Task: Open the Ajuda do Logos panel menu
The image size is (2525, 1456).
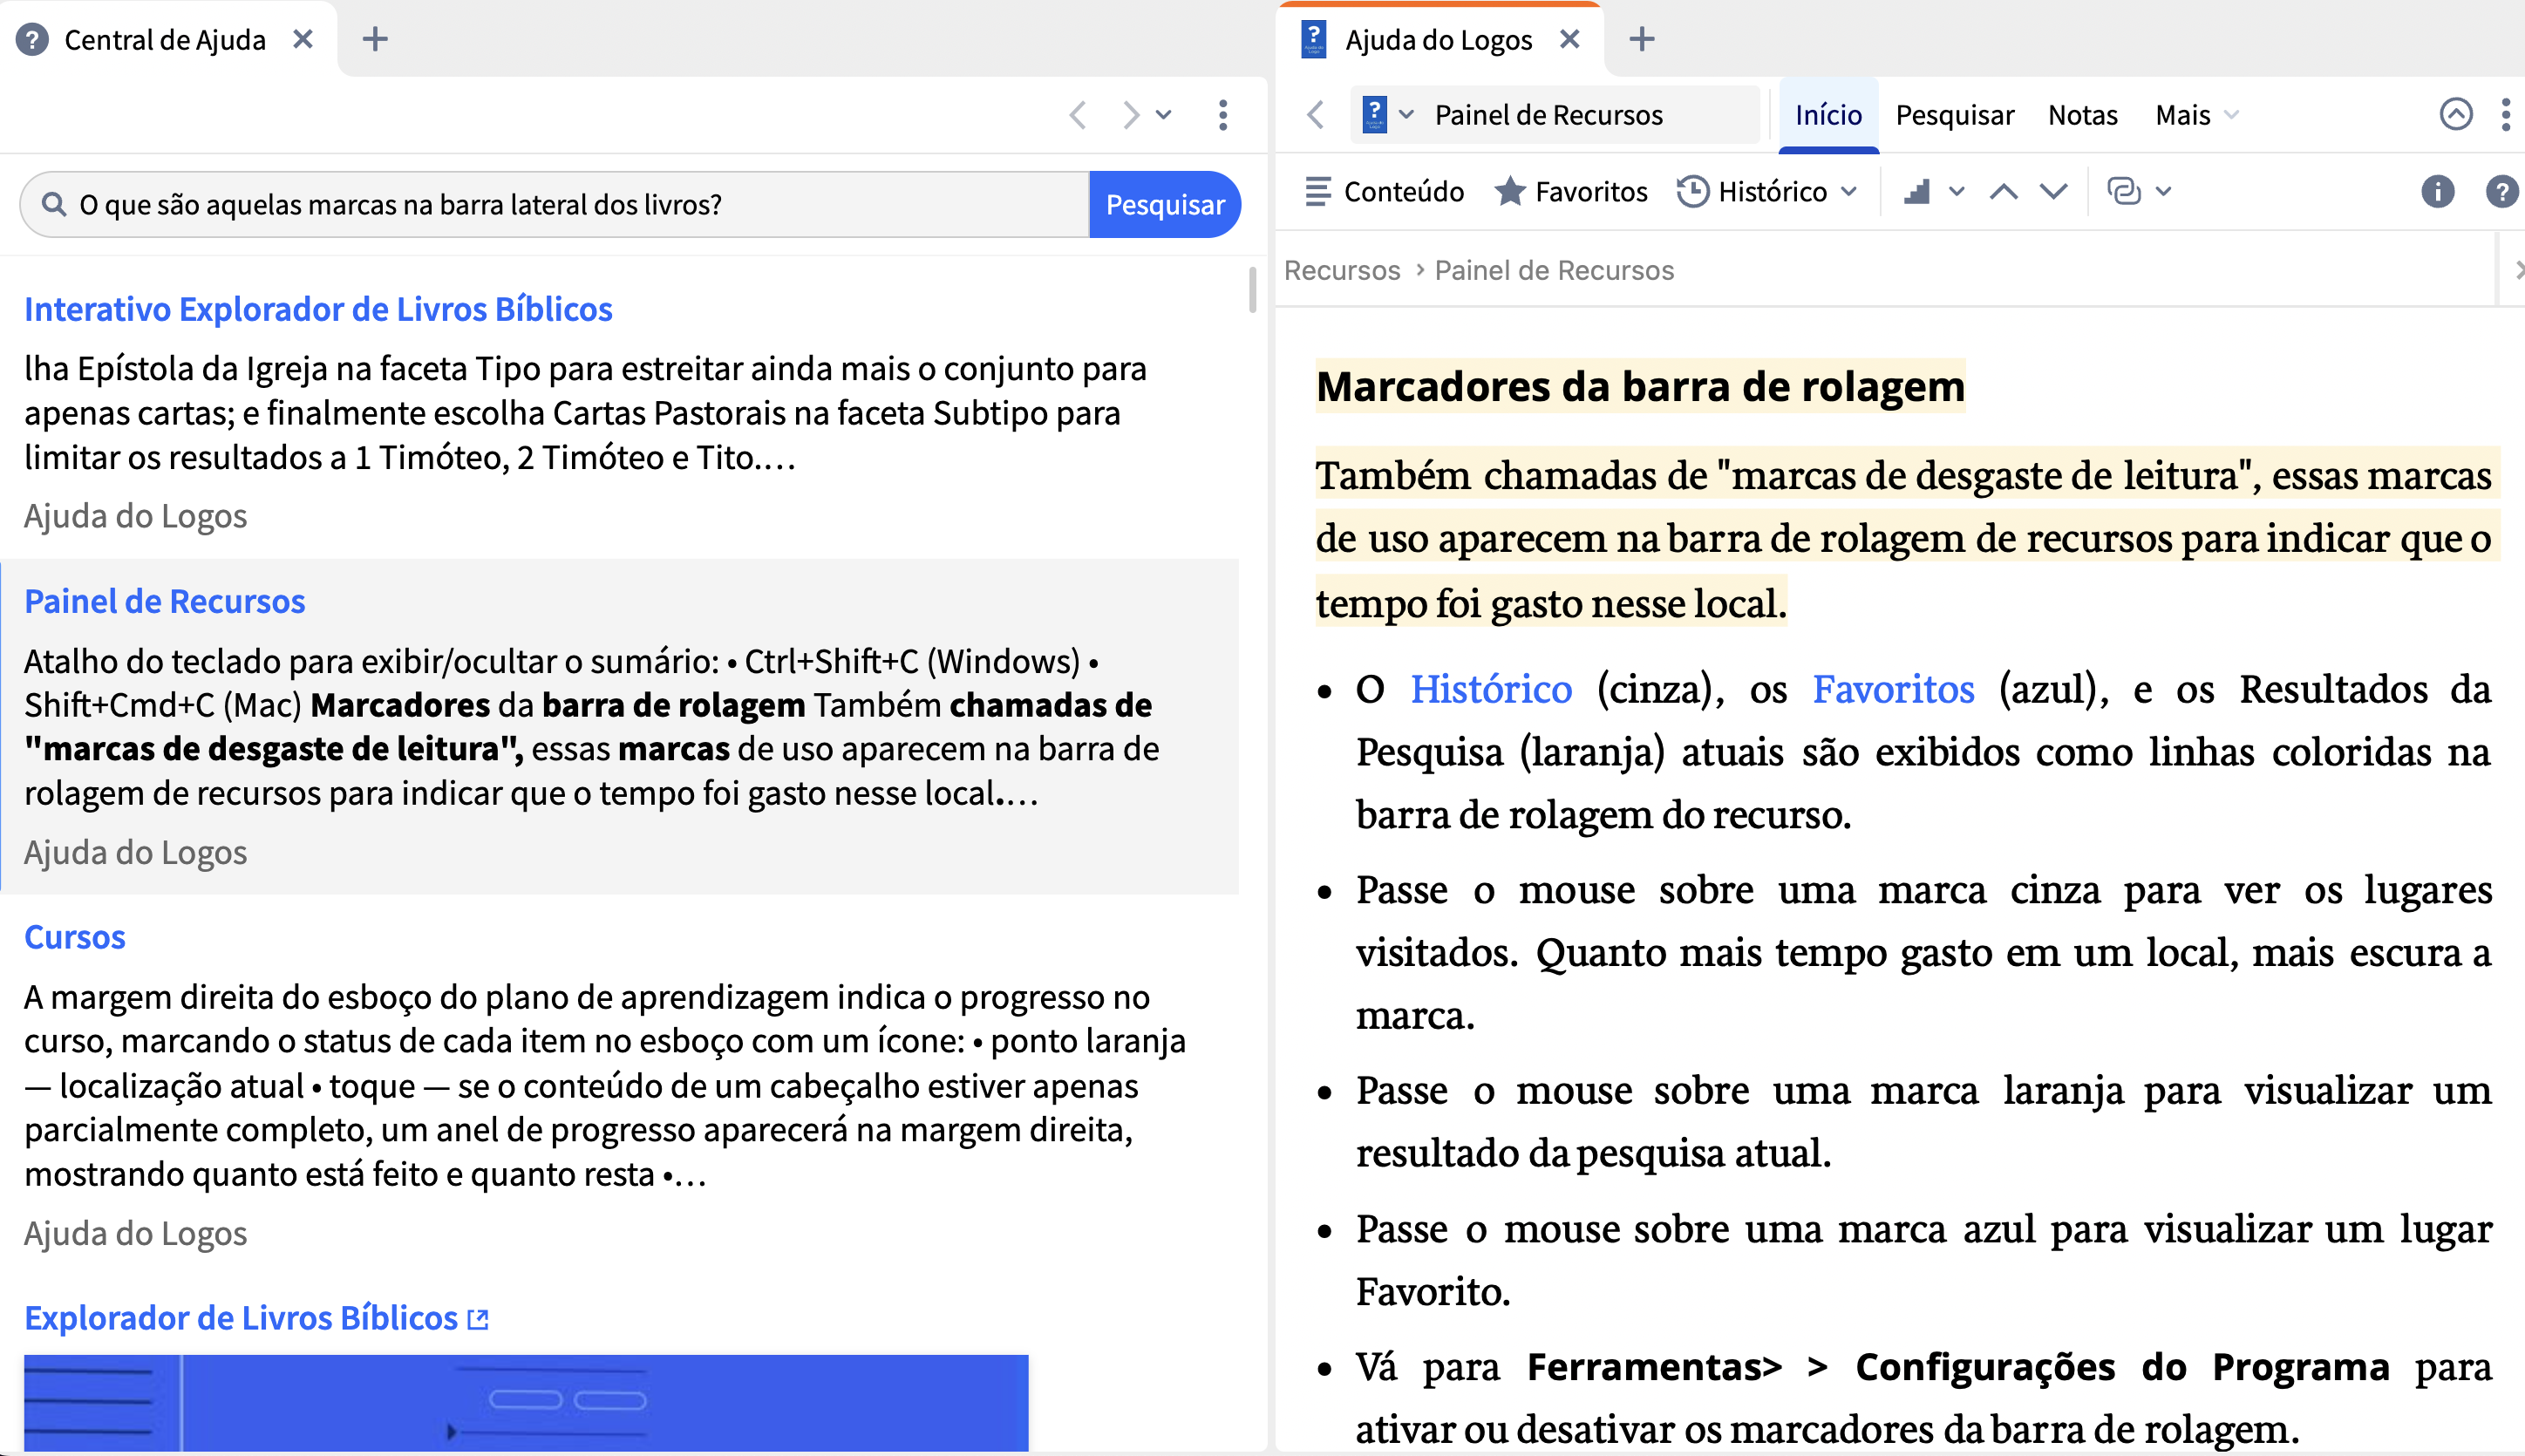Action: tap(2506, 115)
